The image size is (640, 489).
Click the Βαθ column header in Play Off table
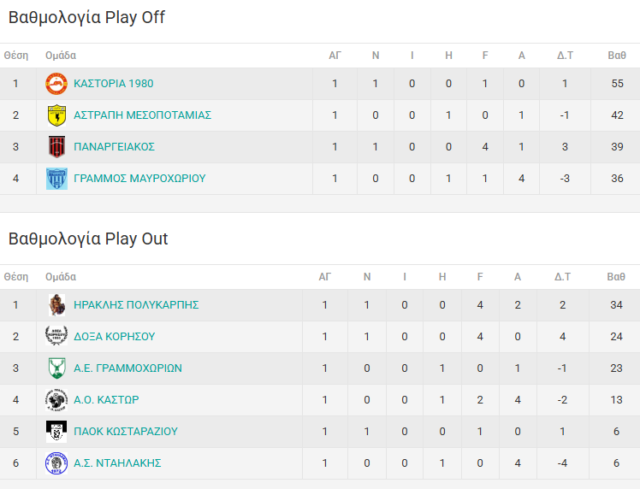pos(616,56)
